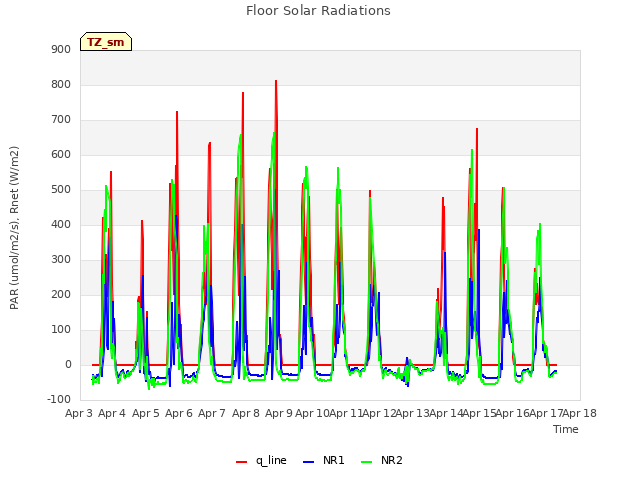Click the Apr 8 x-axis tick label
This screenshot has height=480, width=640.
246,413
